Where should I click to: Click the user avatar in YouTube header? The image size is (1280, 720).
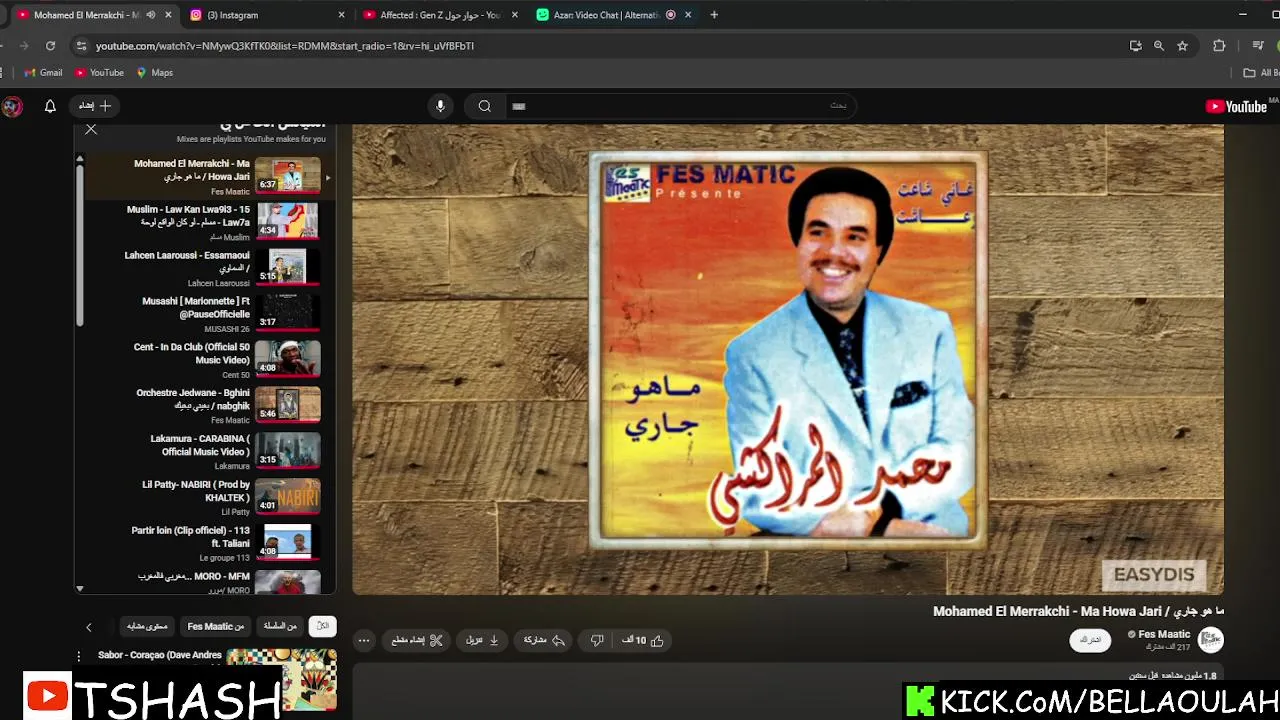[12, 106]
